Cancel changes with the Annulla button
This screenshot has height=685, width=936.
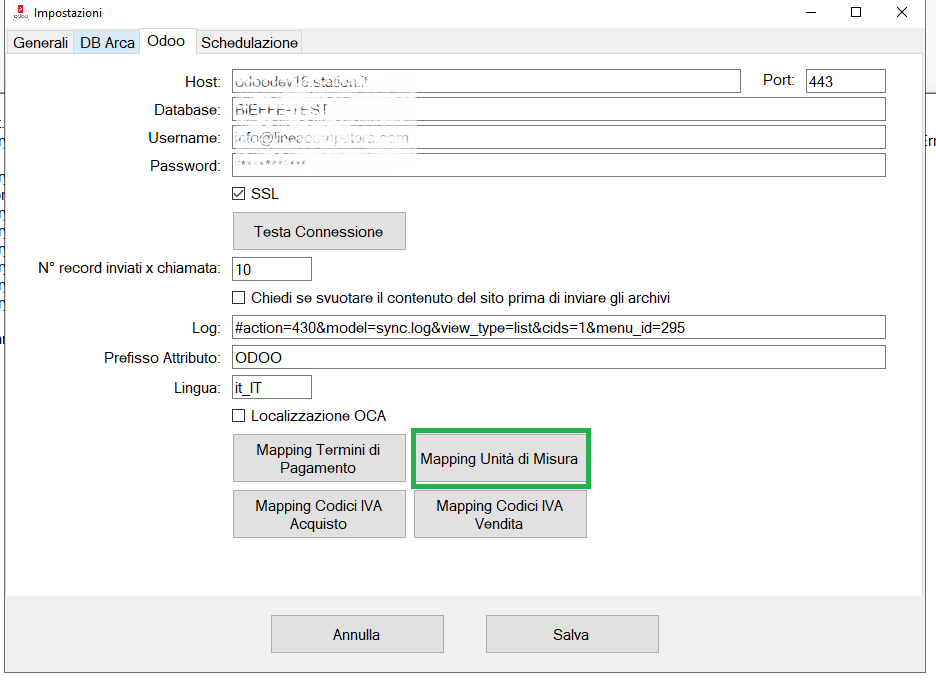357,634
